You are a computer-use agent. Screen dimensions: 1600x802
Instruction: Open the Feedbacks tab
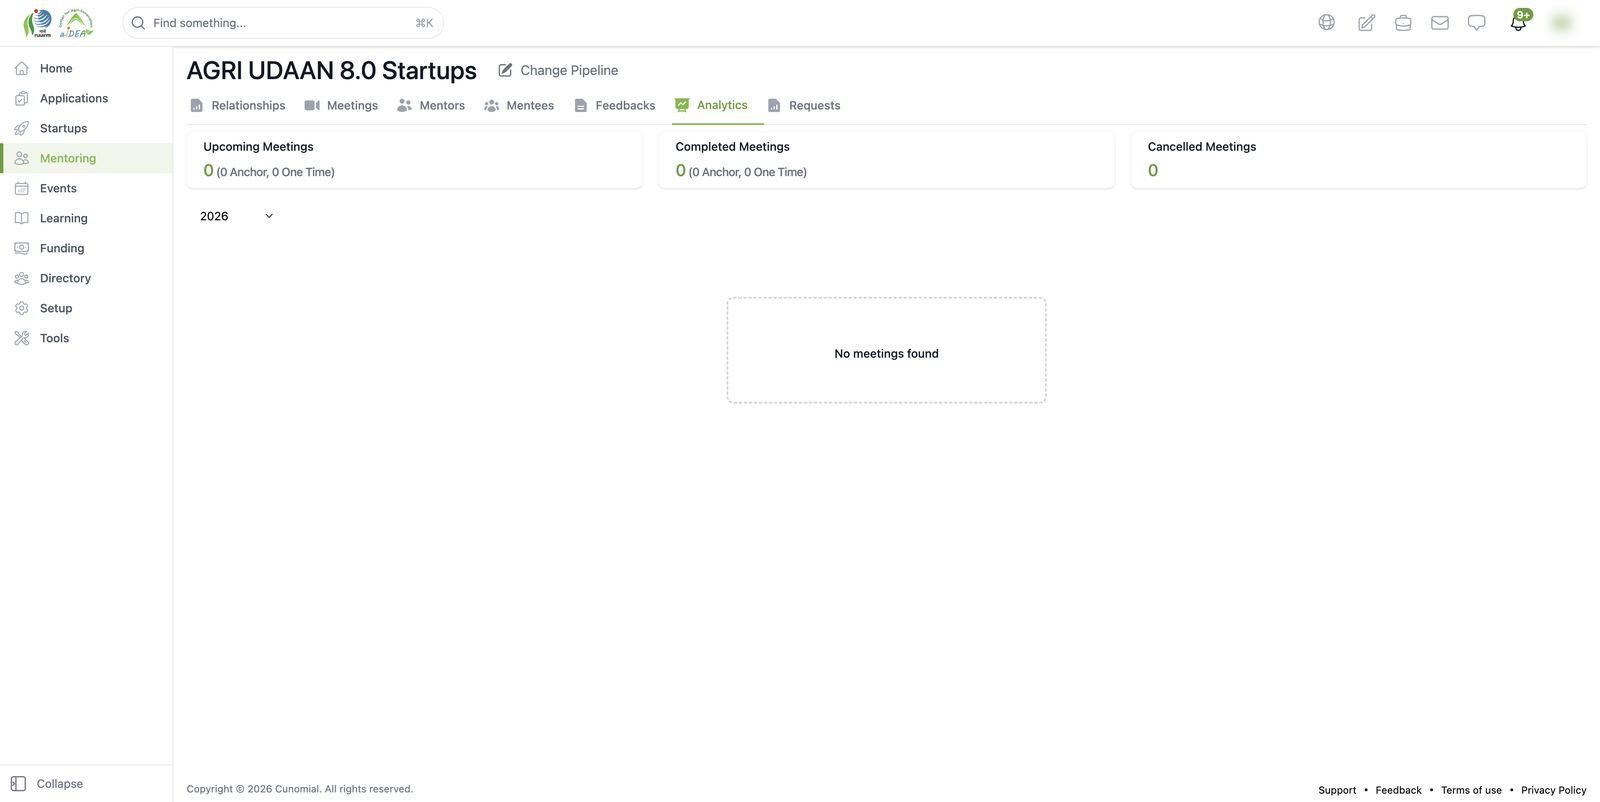pos(615,105)
